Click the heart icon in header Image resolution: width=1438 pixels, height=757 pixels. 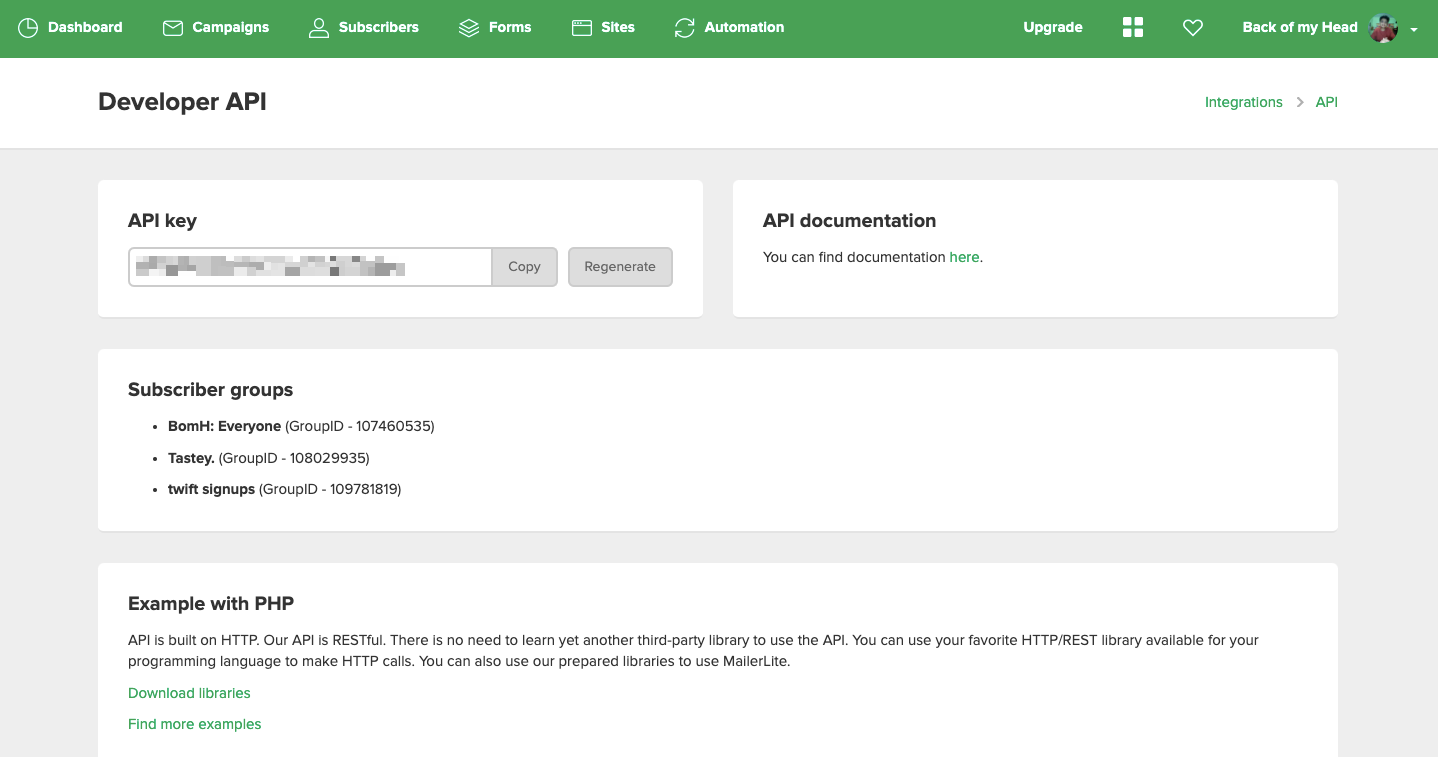[1192, 28]
